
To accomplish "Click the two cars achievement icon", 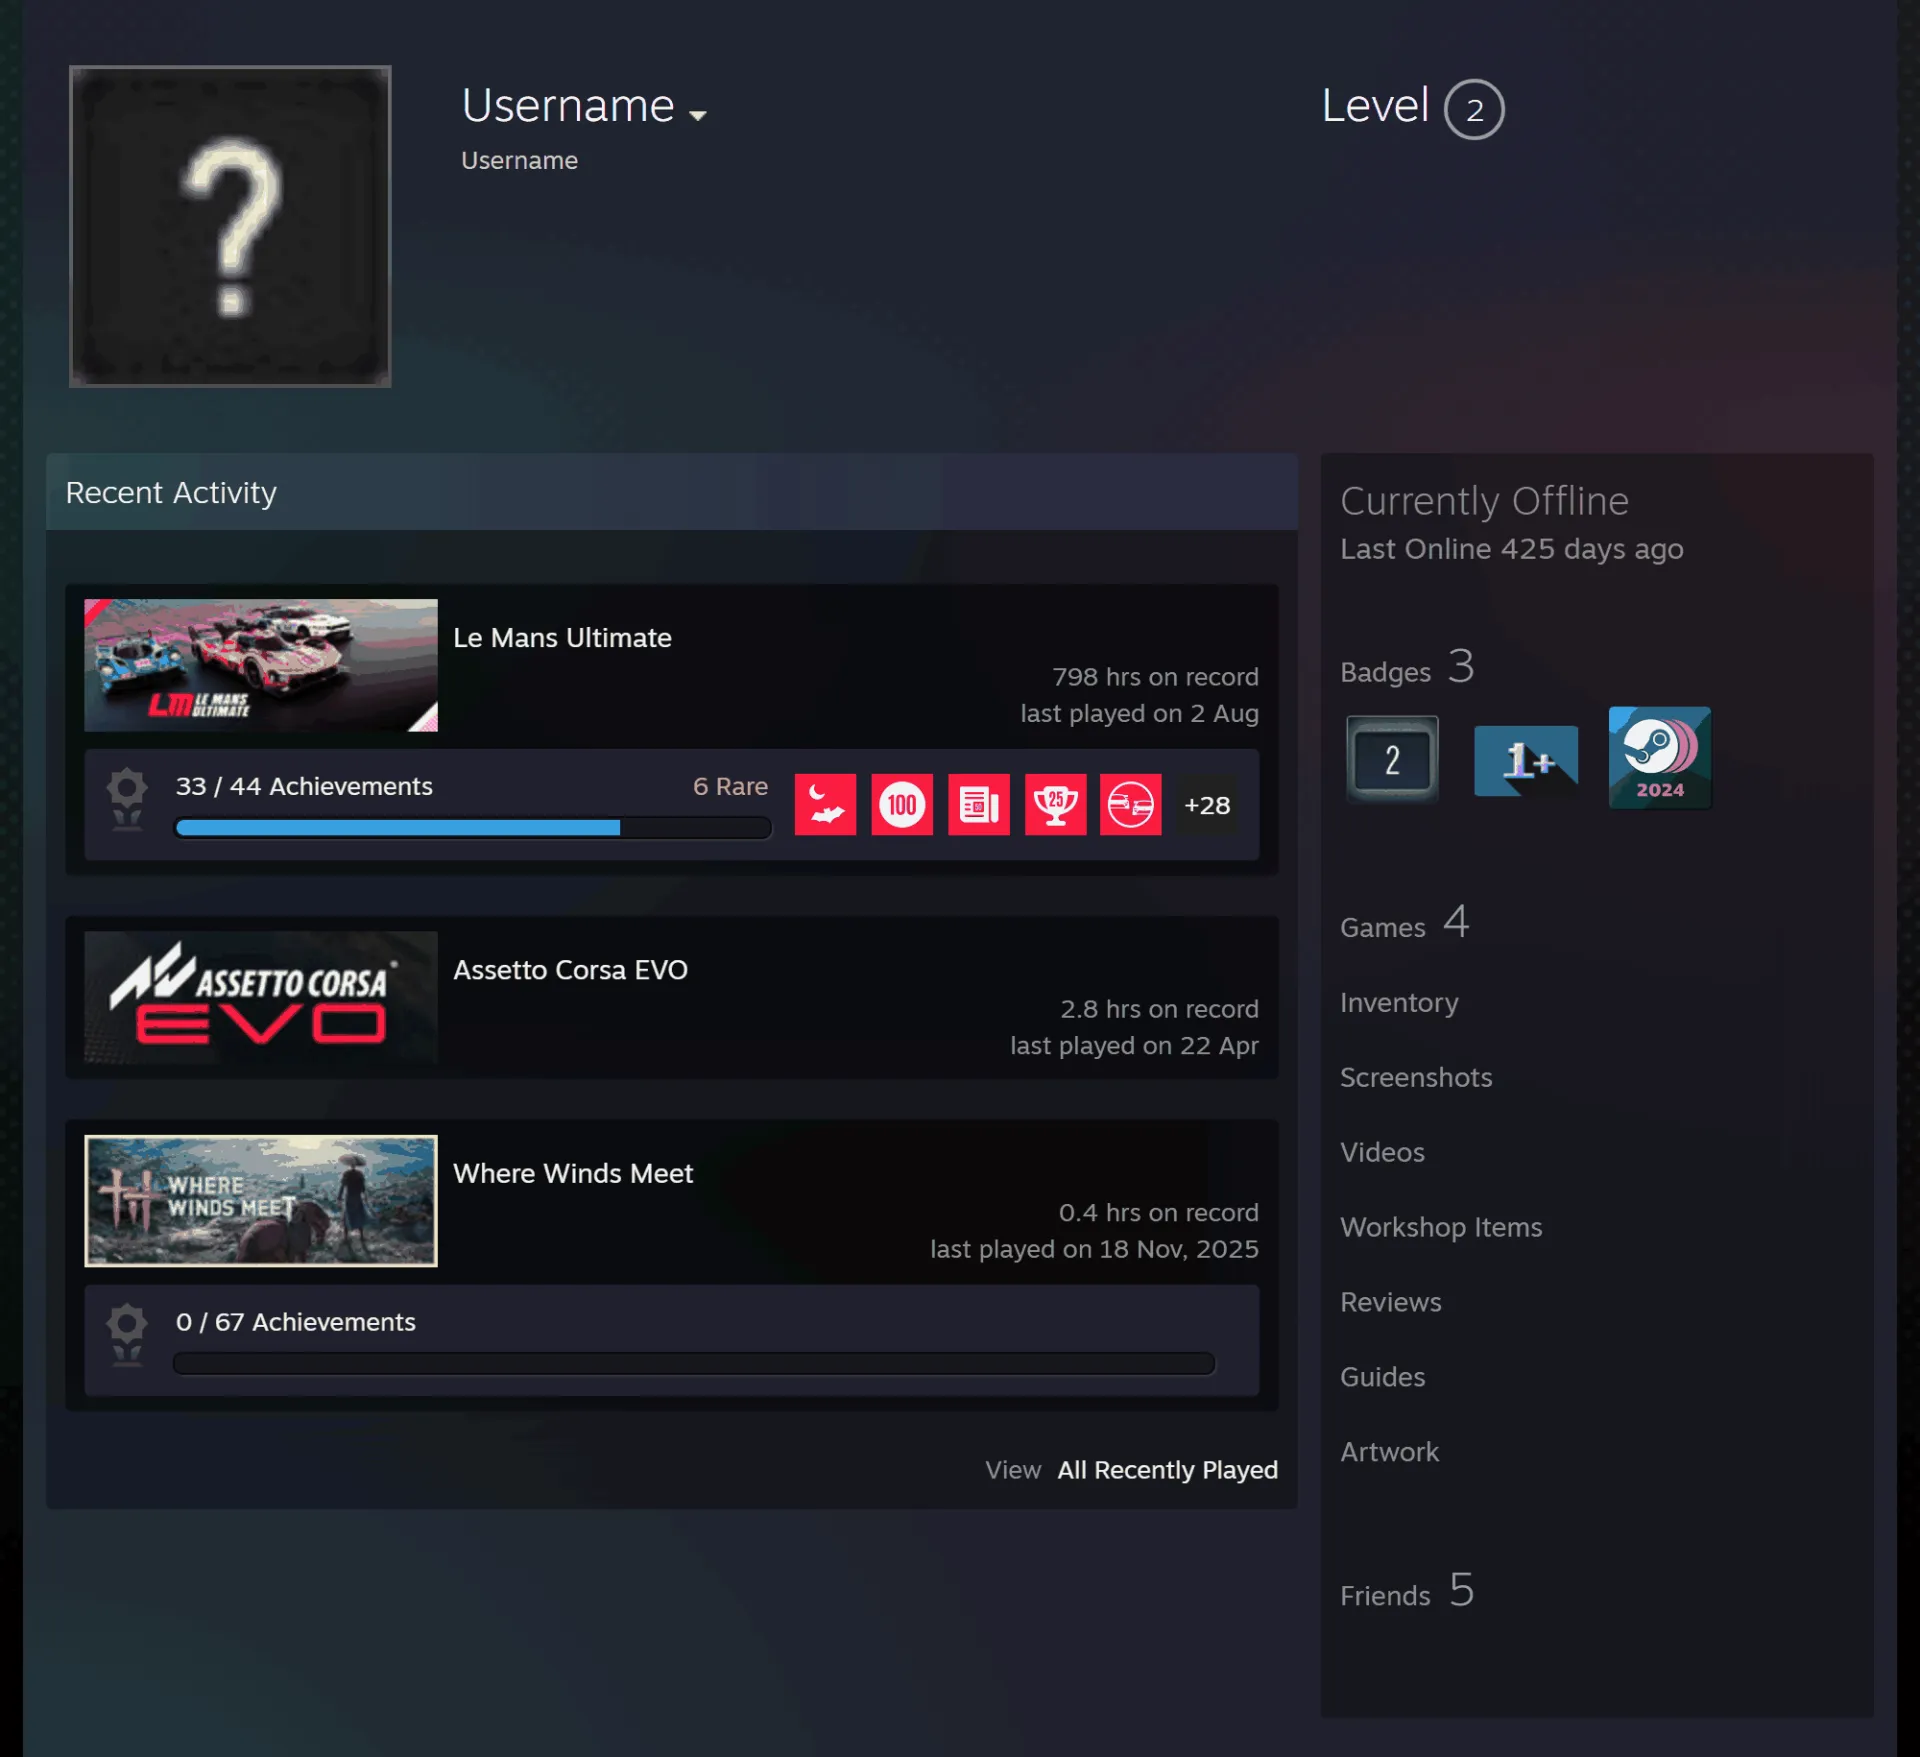I will click(1131, 804).
